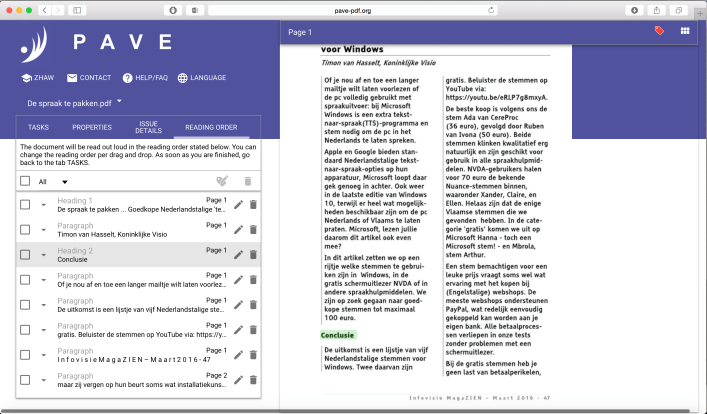The width and height of the screenshot is (707, 414).
Task: Expand the Infovisie MagaZIEN row type arrow
Action: click(x=44, y=355)
